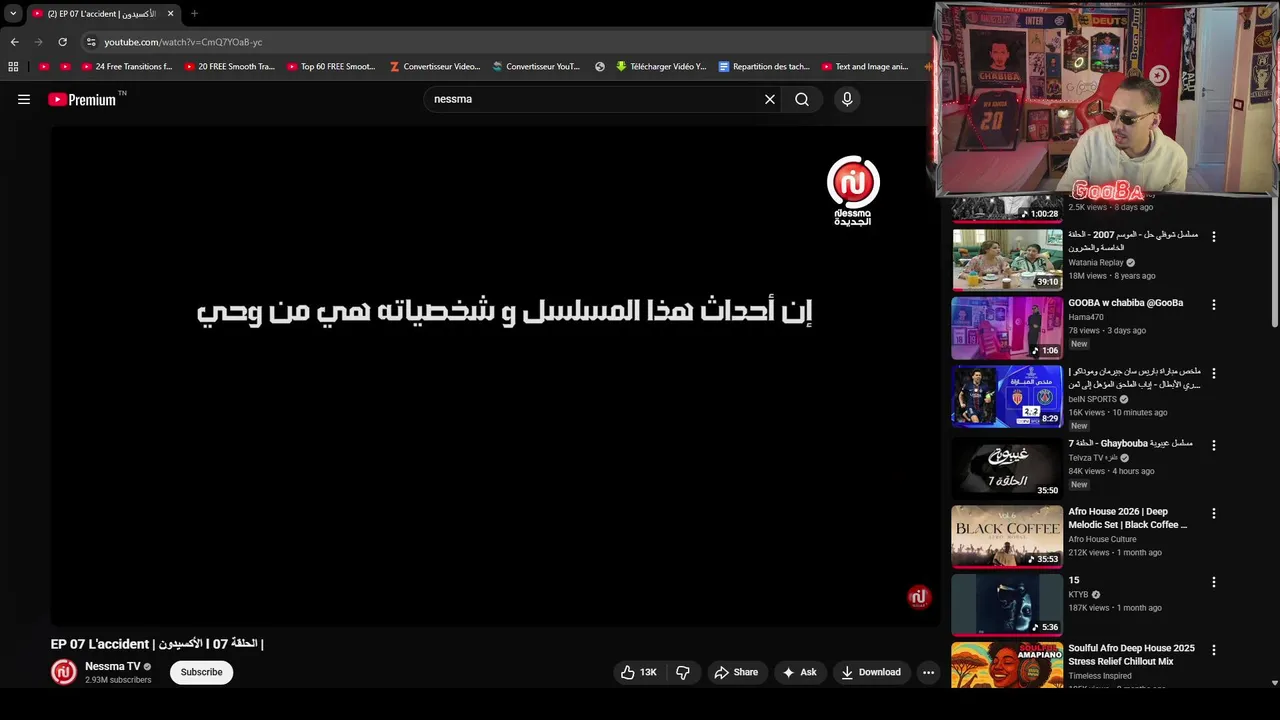Click the 2.93M subscribers text

(118, 680)
